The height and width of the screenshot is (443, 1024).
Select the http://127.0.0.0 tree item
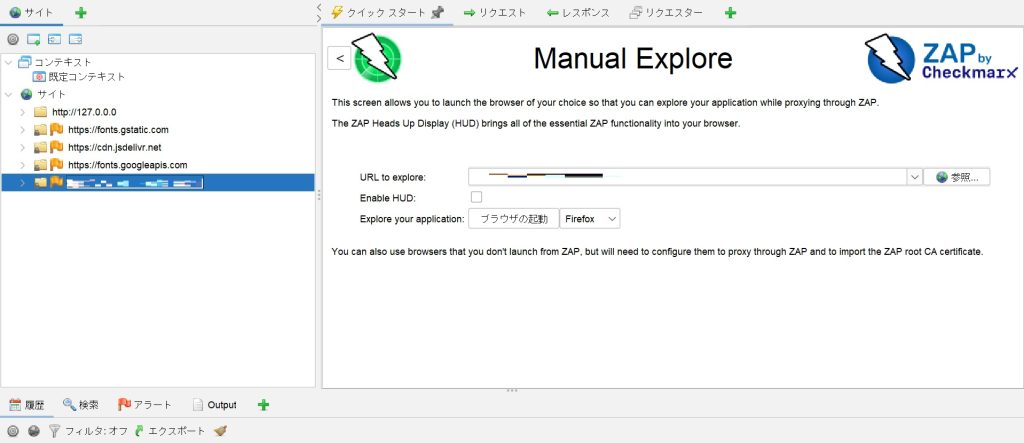point(84,112)
